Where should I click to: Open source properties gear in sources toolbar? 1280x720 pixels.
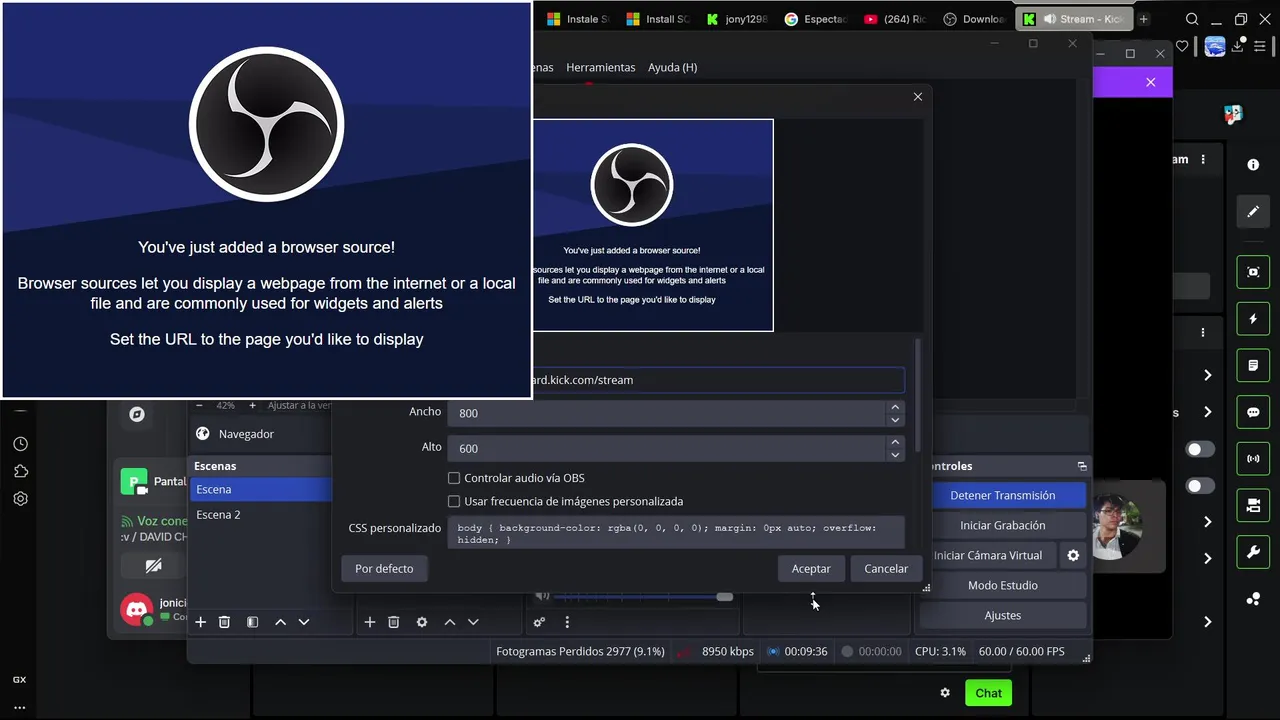pos(422,622)
